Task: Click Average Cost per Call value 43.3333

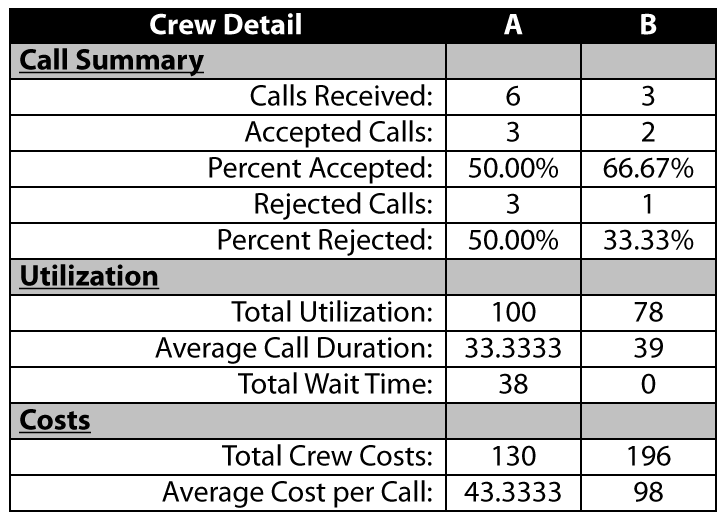Action: tap(513, 493)
